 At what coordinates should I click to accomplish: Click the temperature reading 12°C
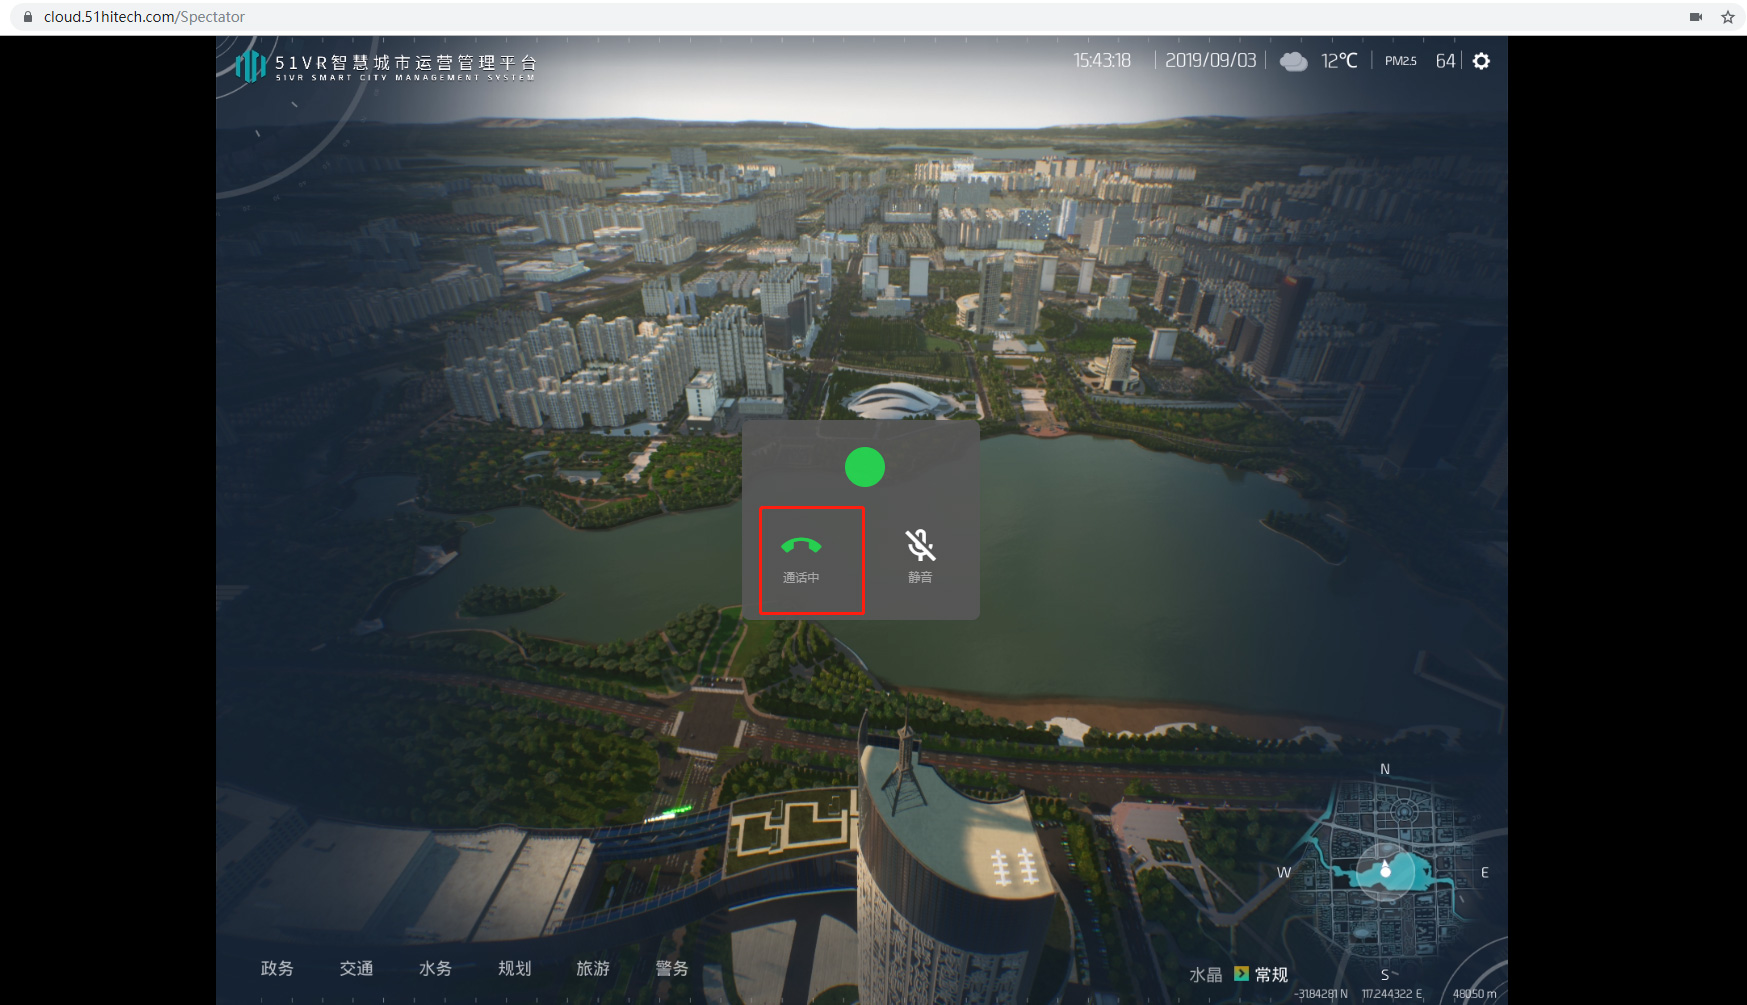pos(1339,61)
